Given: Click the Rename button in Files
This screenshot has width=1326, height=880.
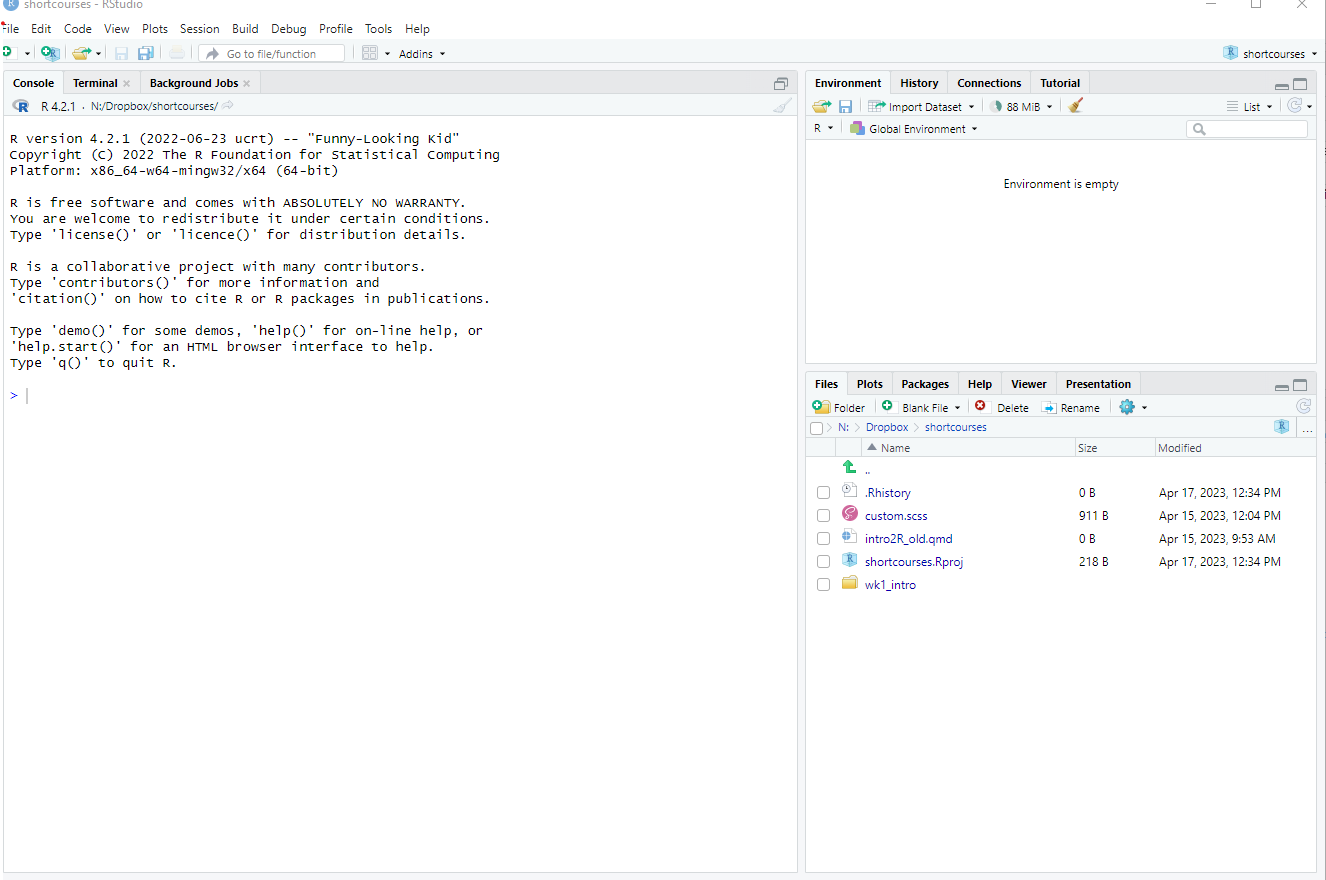Looking at the screenshot, I should click(x=1071, y=407).
